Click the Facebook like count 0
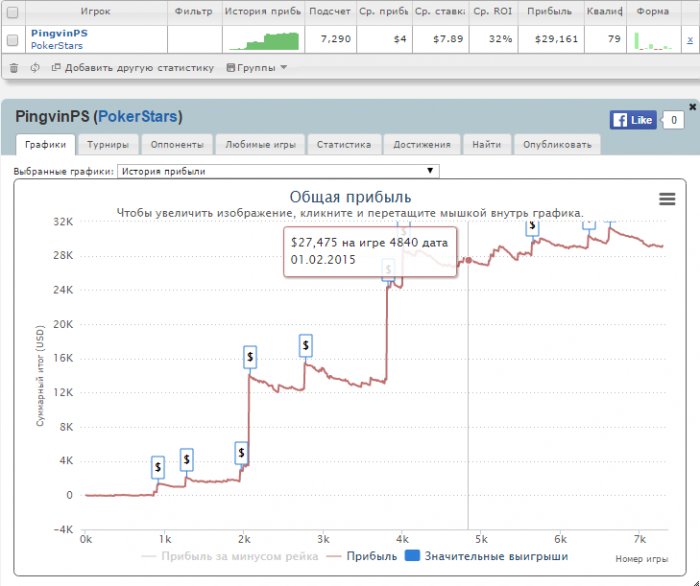This screenshot has width=700, height=586. tap(674, 120)
